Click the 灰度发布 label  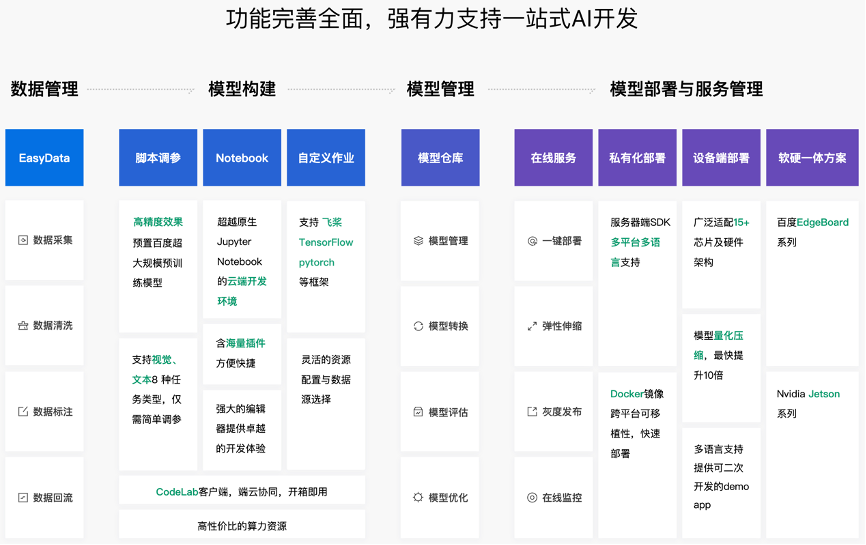tap(562, 411)
